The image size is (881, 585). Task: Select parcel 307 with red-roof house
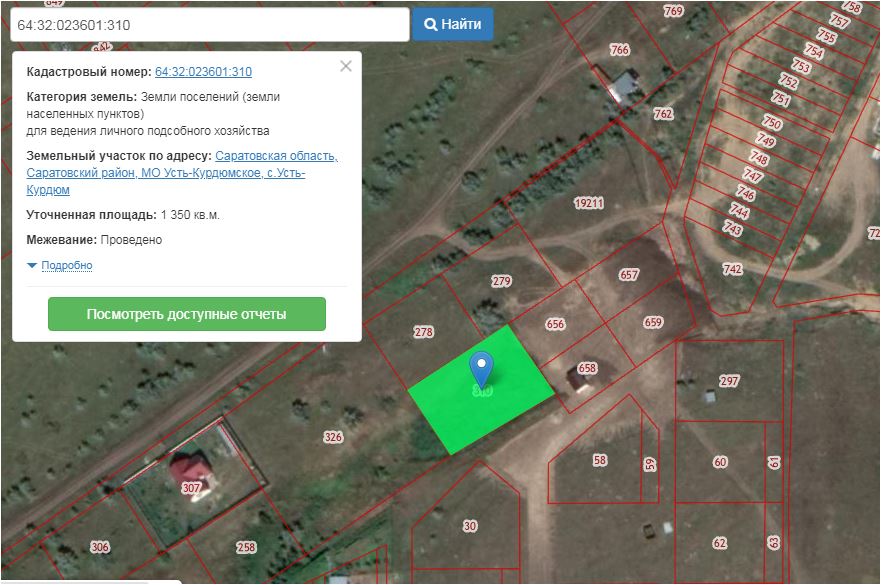(x=191, y=488)
